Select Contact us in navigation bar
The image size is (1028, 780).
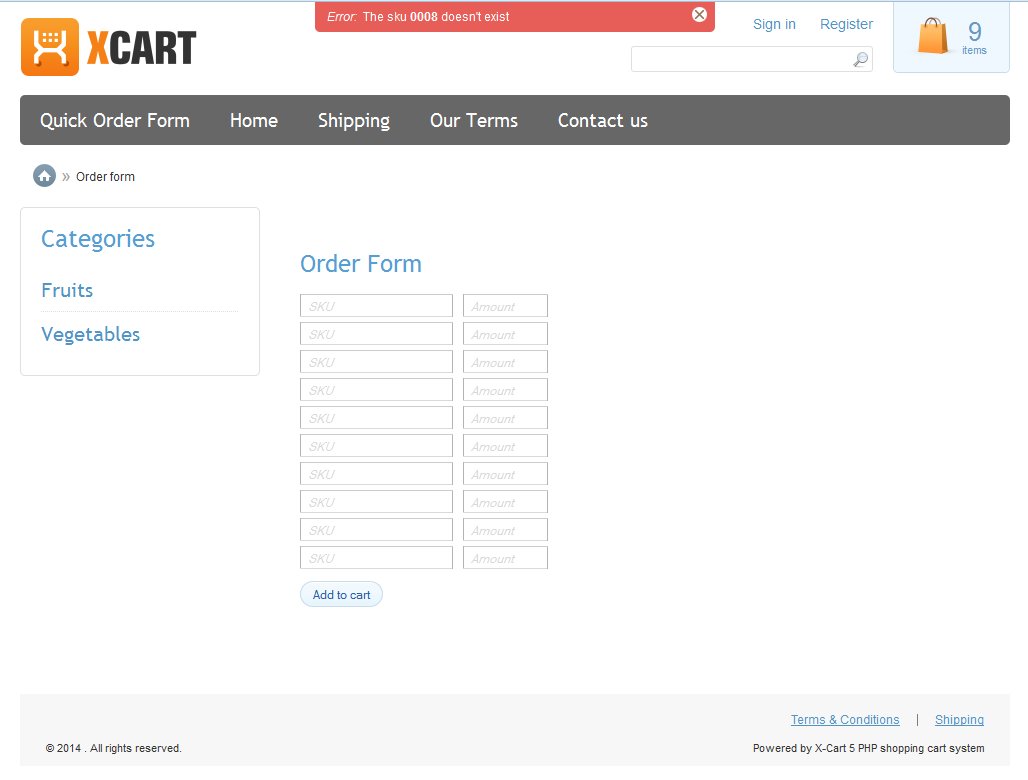603,121
